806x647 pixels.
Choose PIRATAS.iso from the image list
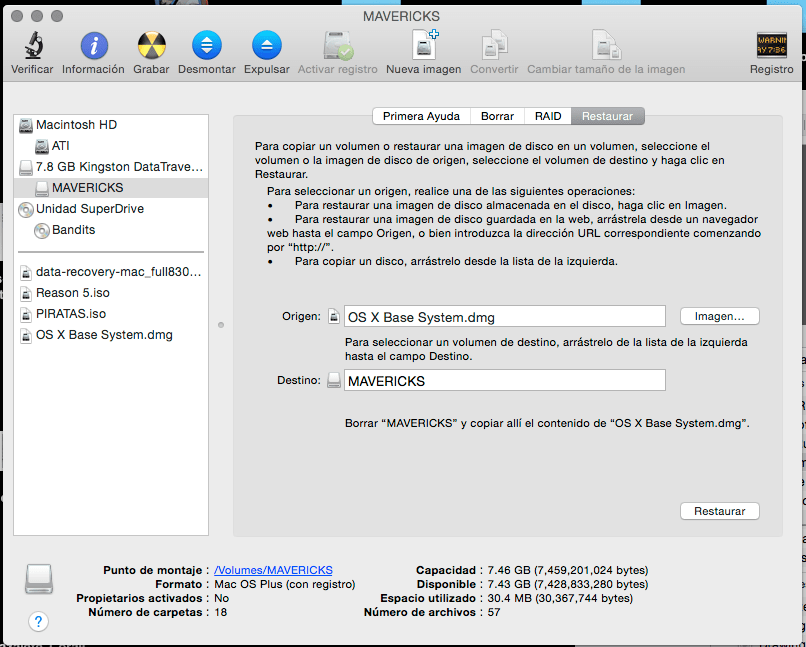pyautogui.click(x=70, y=313)
